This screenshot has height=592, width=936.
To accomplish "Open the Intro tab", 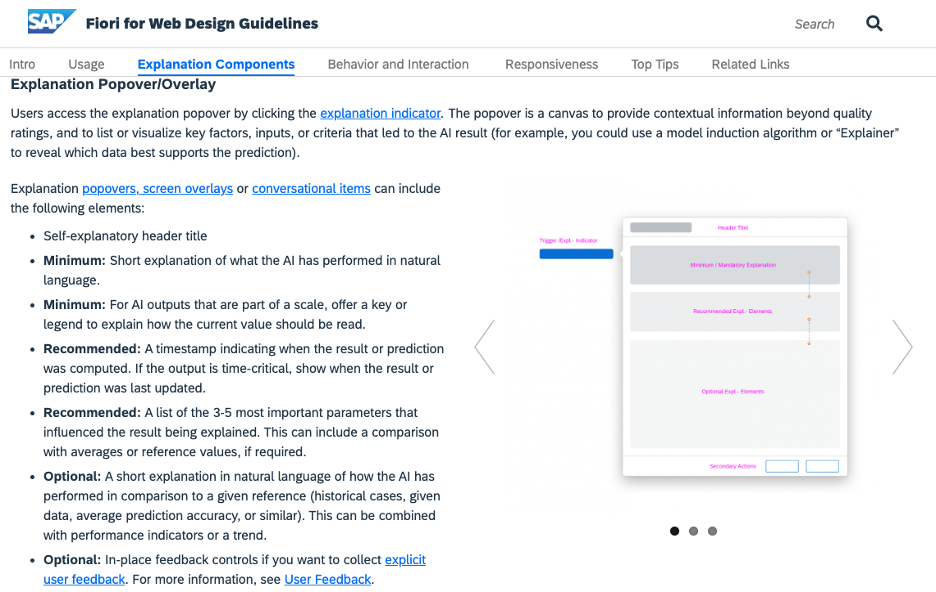I will pyautogui.click(x=22, y=64).
